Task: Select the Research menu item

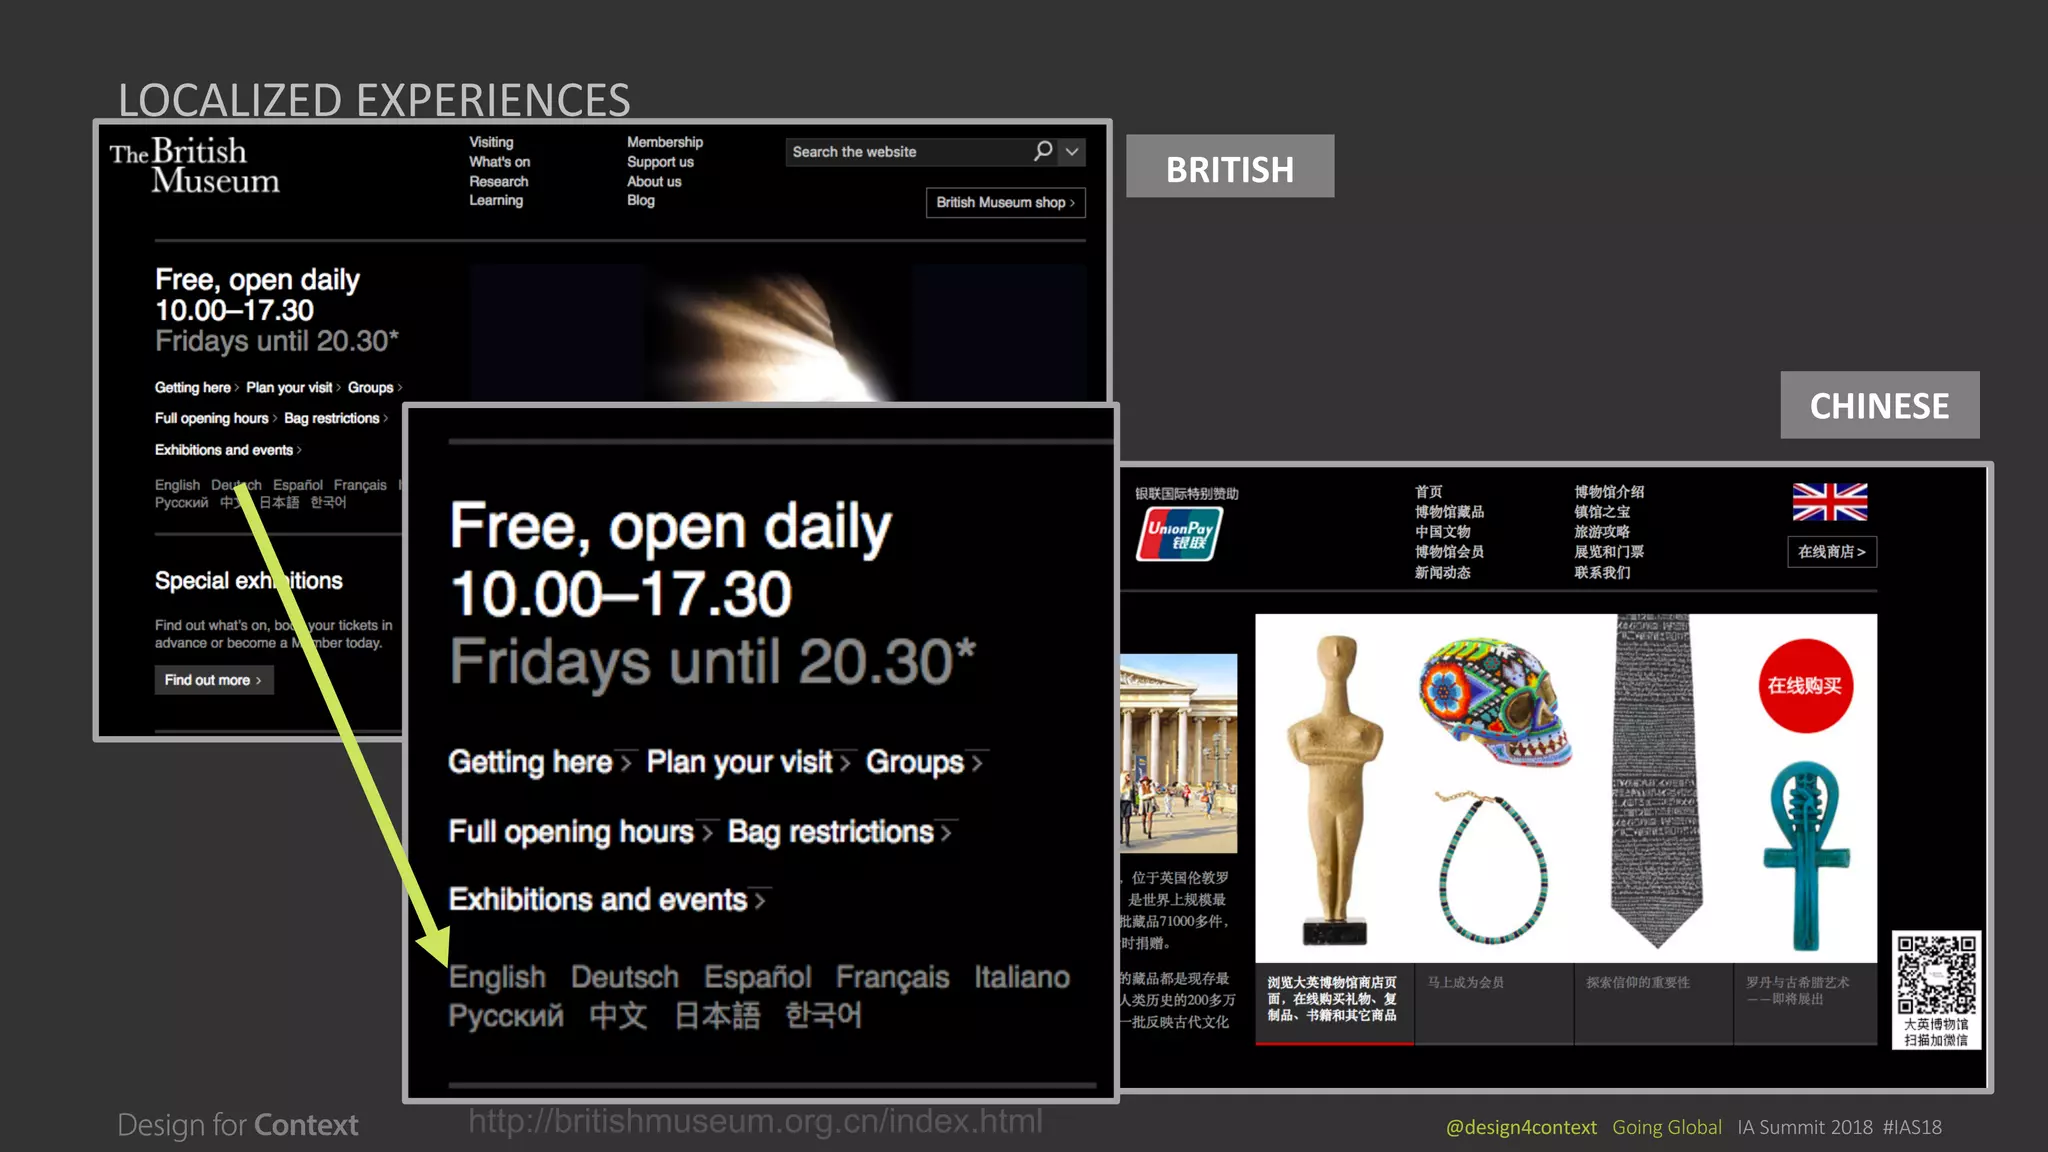Action: (x=498, y=181)
